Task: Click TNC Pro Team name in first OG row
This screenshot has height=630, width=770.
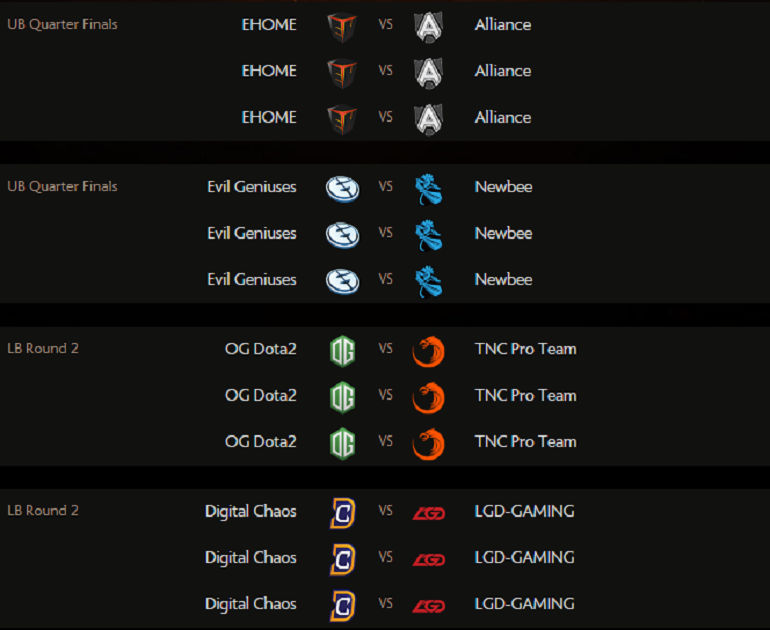Action: click(525, 349)
